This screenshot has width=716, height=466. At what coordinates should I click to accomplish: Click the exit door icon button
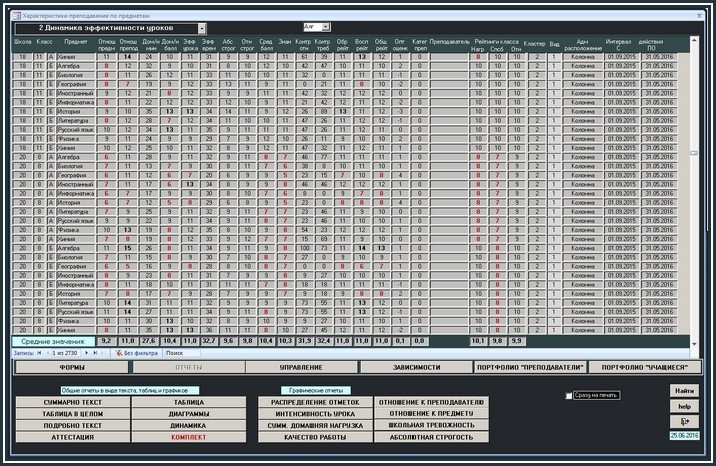click(684, 422)
